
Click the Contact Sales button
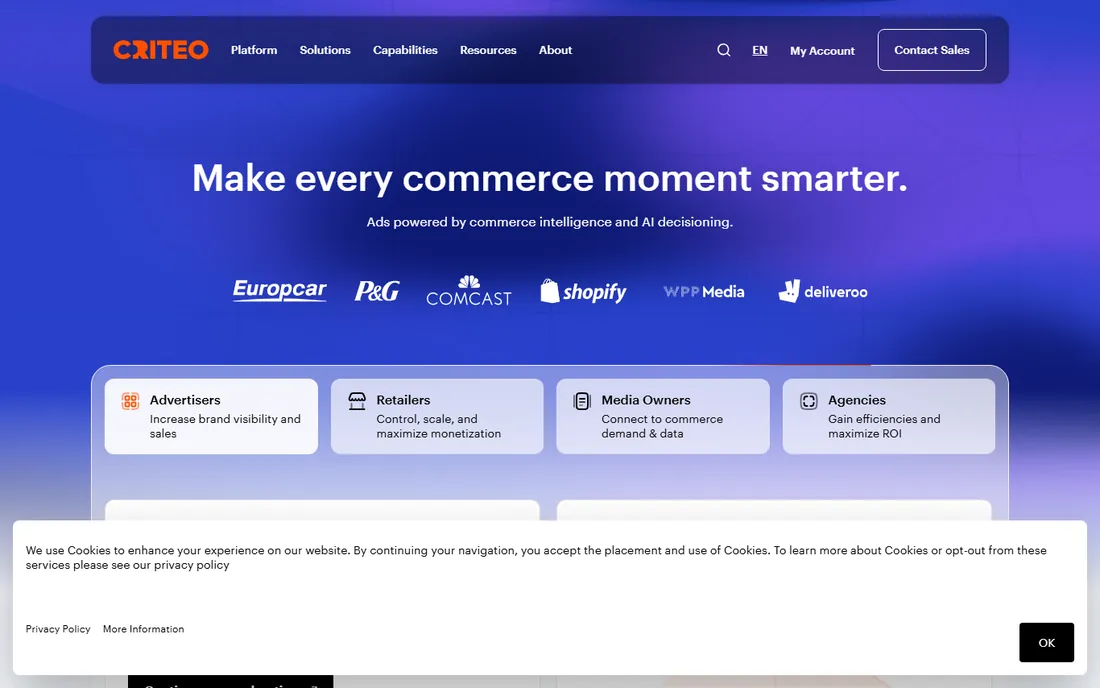pos(932,50)
